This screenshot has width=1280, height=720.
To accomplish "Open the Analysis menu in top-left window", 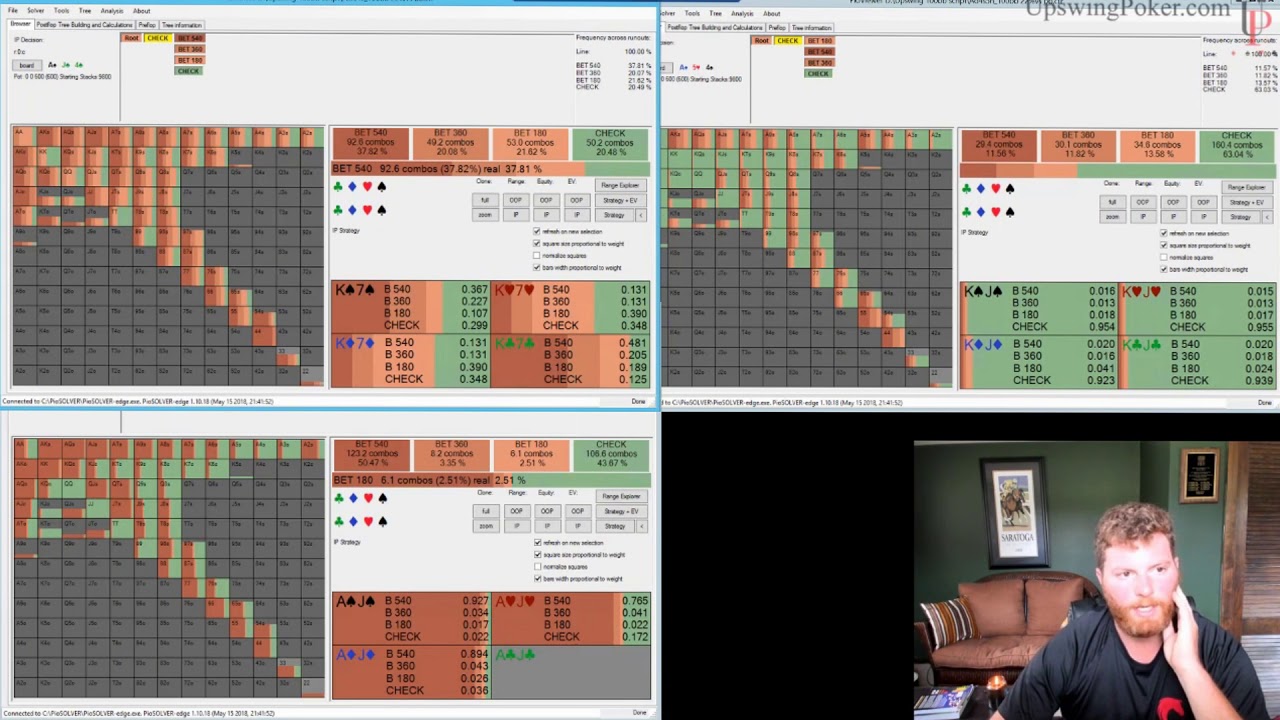I will point(112,11).
